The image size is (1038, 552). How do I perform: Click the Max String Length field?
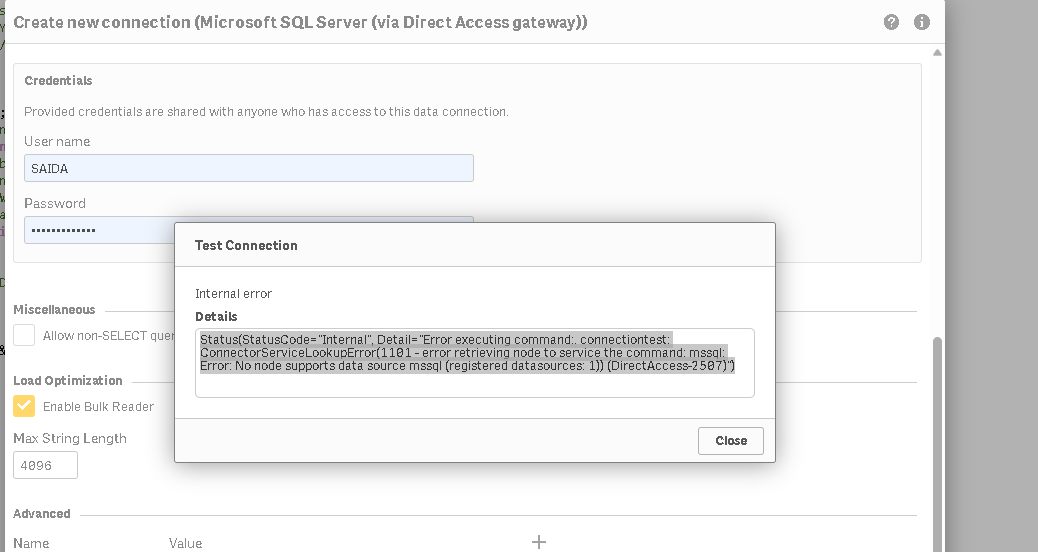pos(45,466)
